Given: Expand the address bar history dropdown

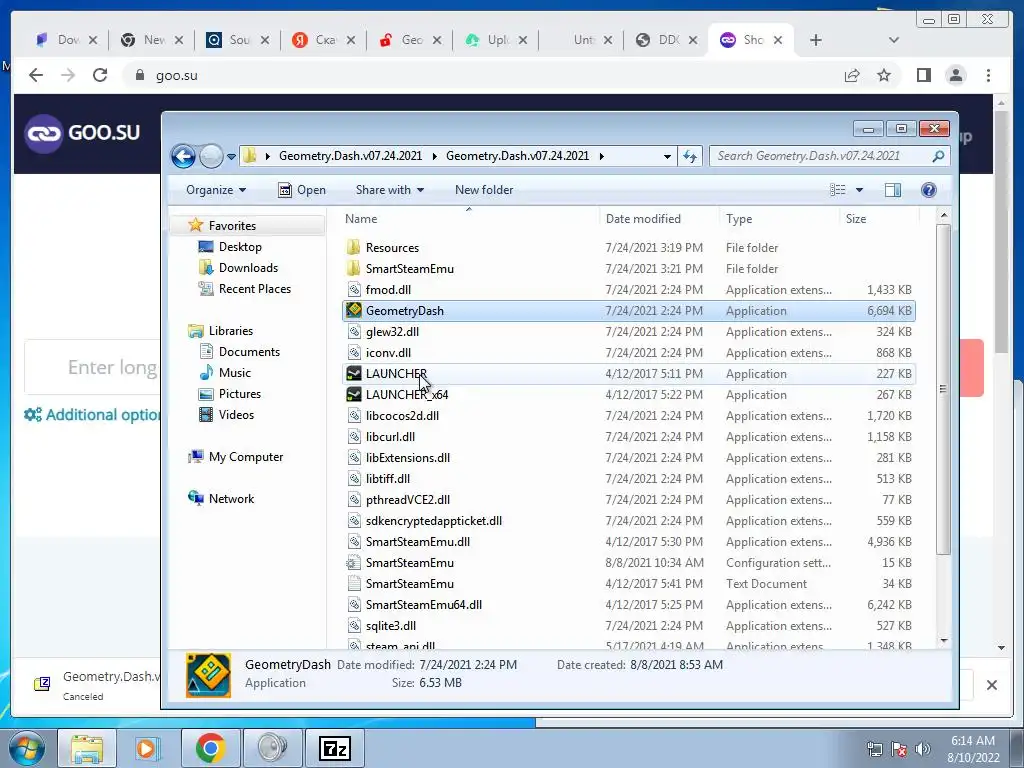Looking at the screenshot, I should [x=667, y=157].
